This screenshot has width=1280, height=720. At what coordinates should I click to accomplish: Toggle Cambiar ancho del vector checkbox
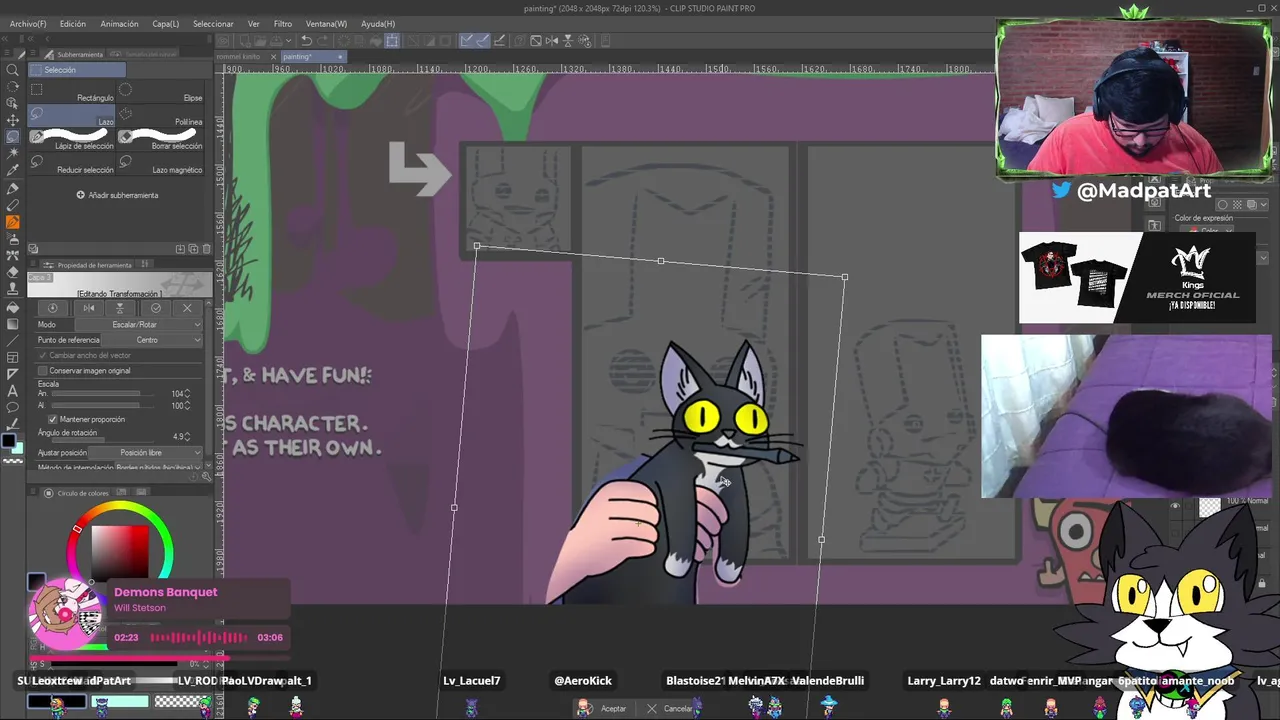click(43, 355)
